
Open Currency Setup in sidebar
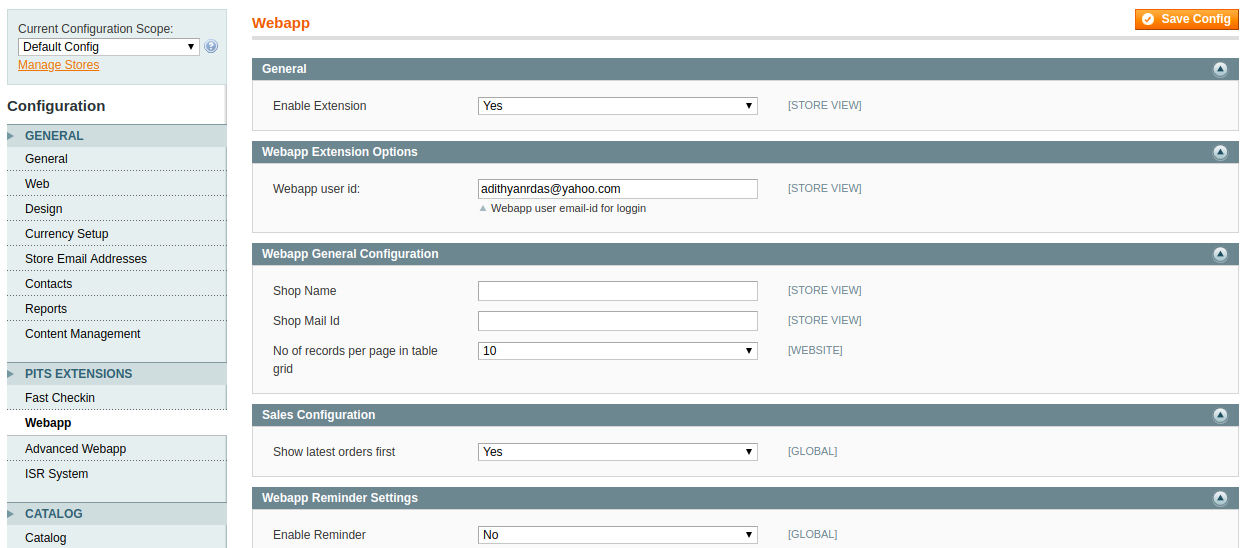[x=66, y=234]
